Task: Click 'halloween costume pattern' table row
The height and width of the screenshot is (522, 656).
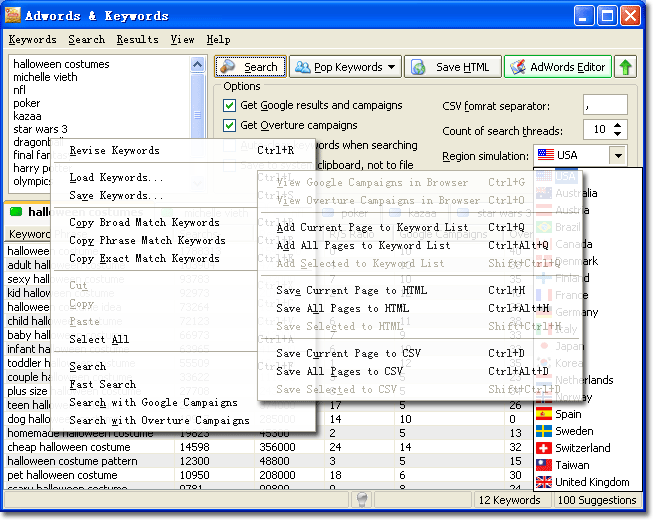Action: click(x=268, y=461)
